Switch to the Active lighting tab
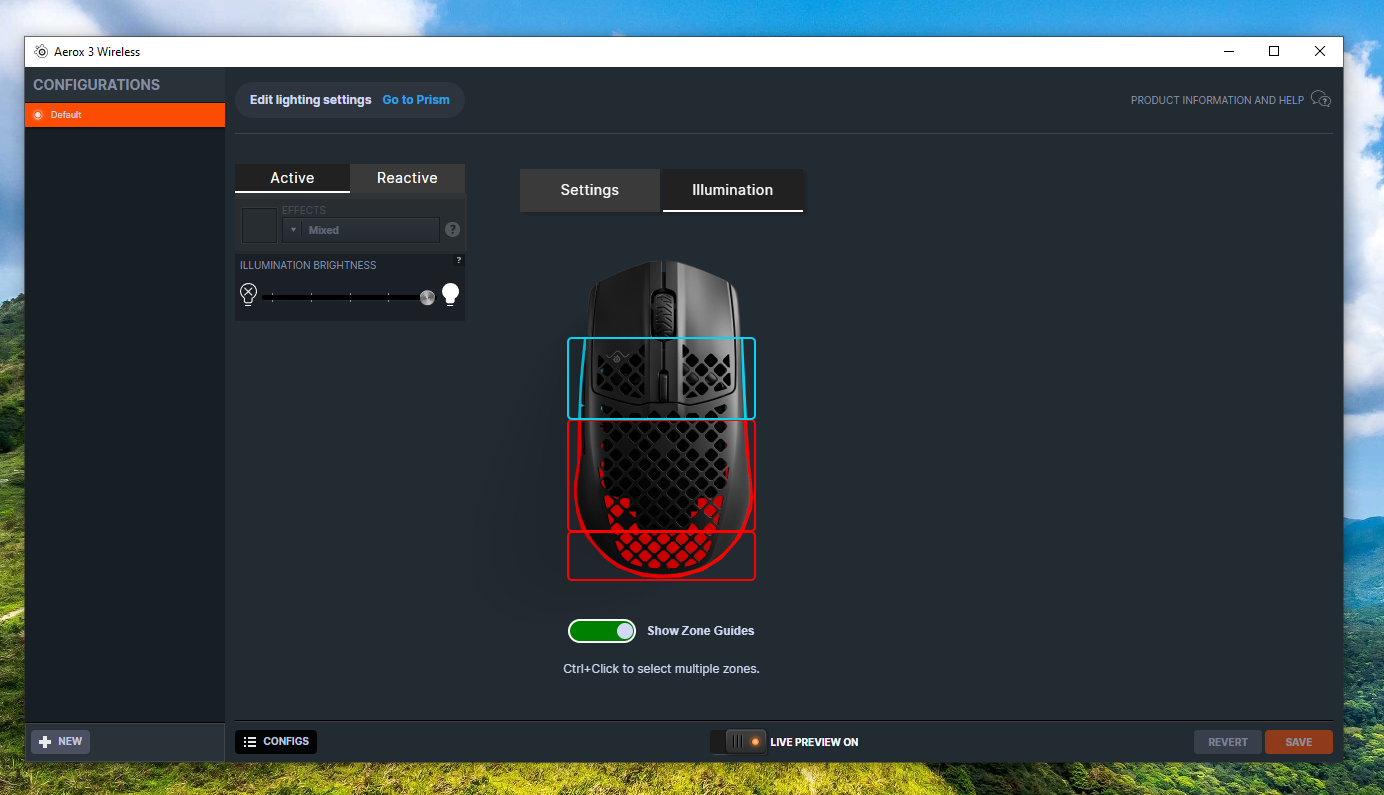 coord(292,178)
